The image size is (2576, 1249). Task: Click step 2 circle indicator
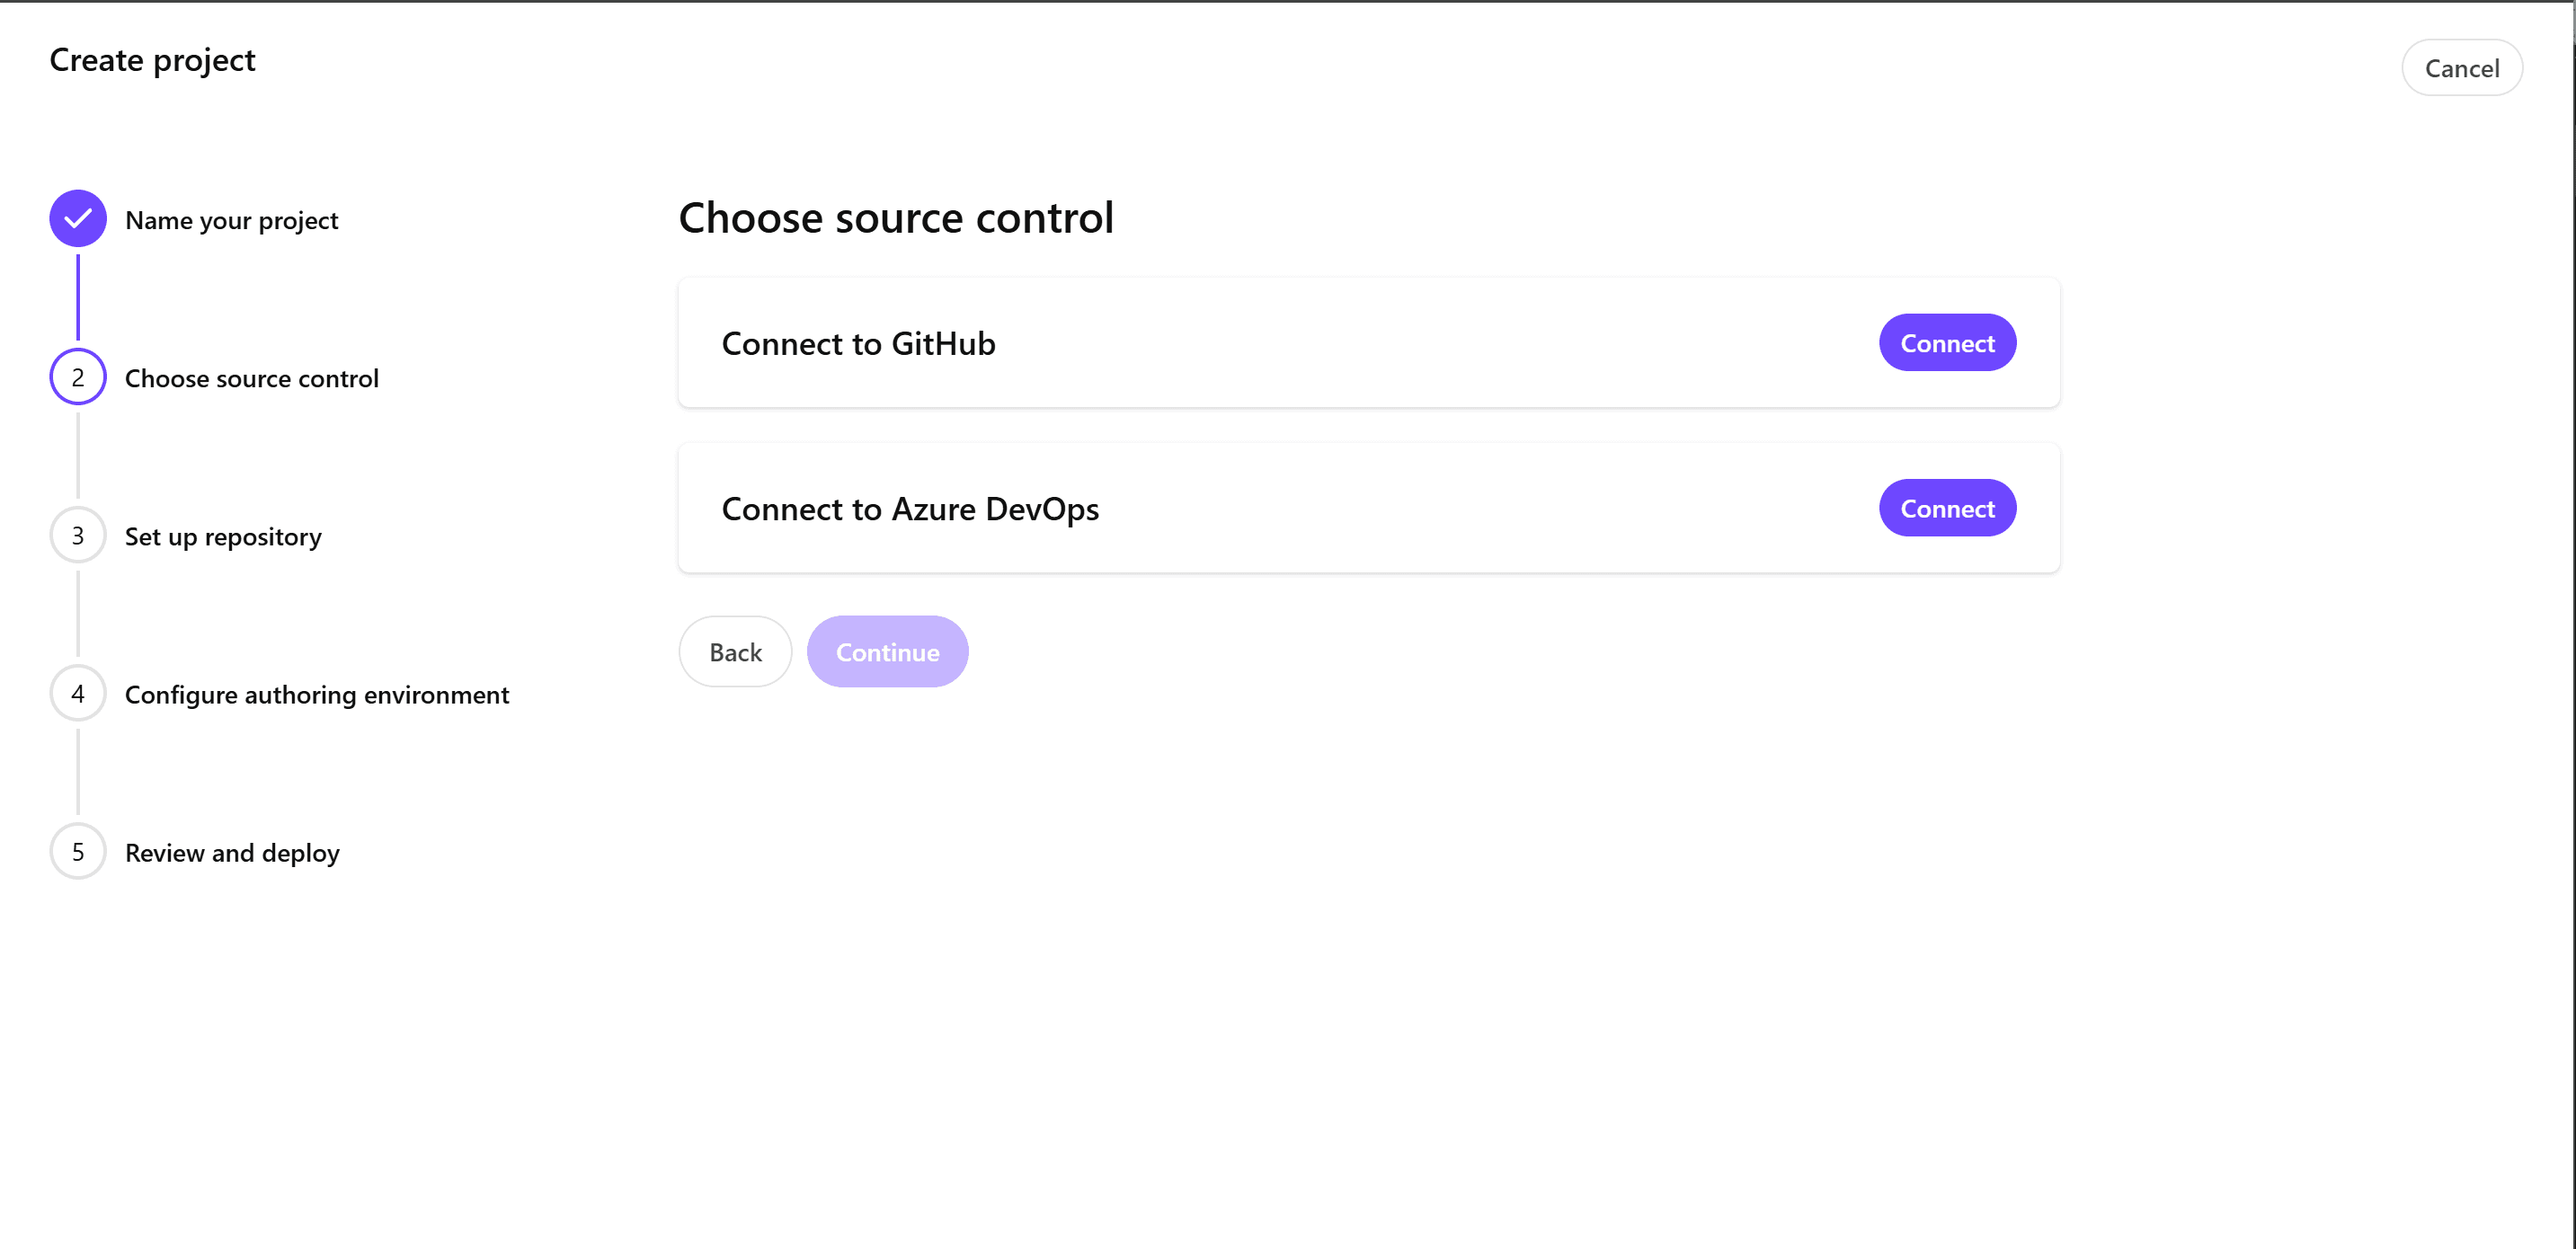78,377
